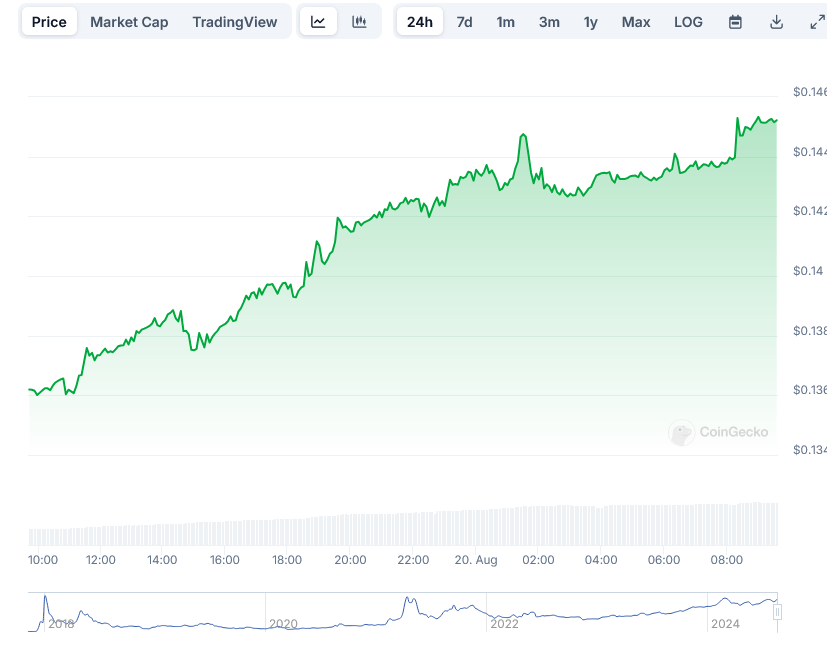827x651 pixels.
Task: Click the 20. Aug date label
Action: [x=476, y=560]
